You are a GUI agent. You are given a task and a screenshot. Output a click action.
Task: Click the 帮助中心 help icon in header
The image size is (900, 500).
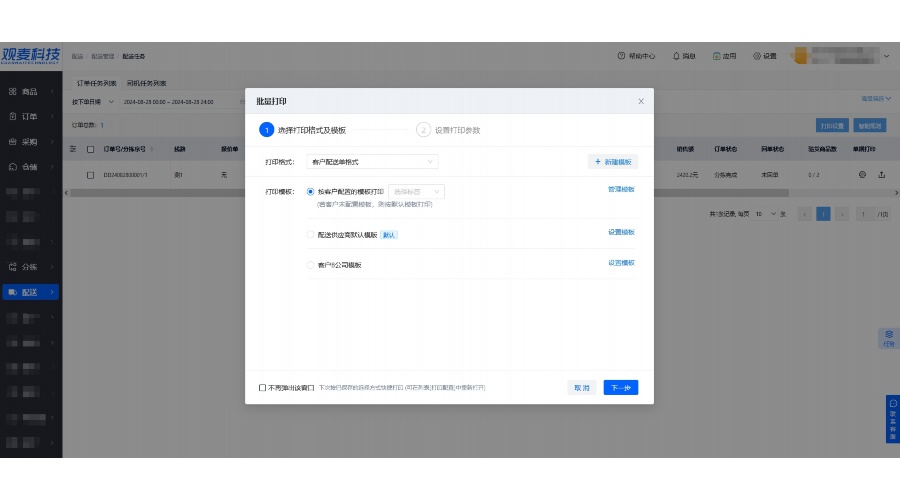tap(622, 56)
